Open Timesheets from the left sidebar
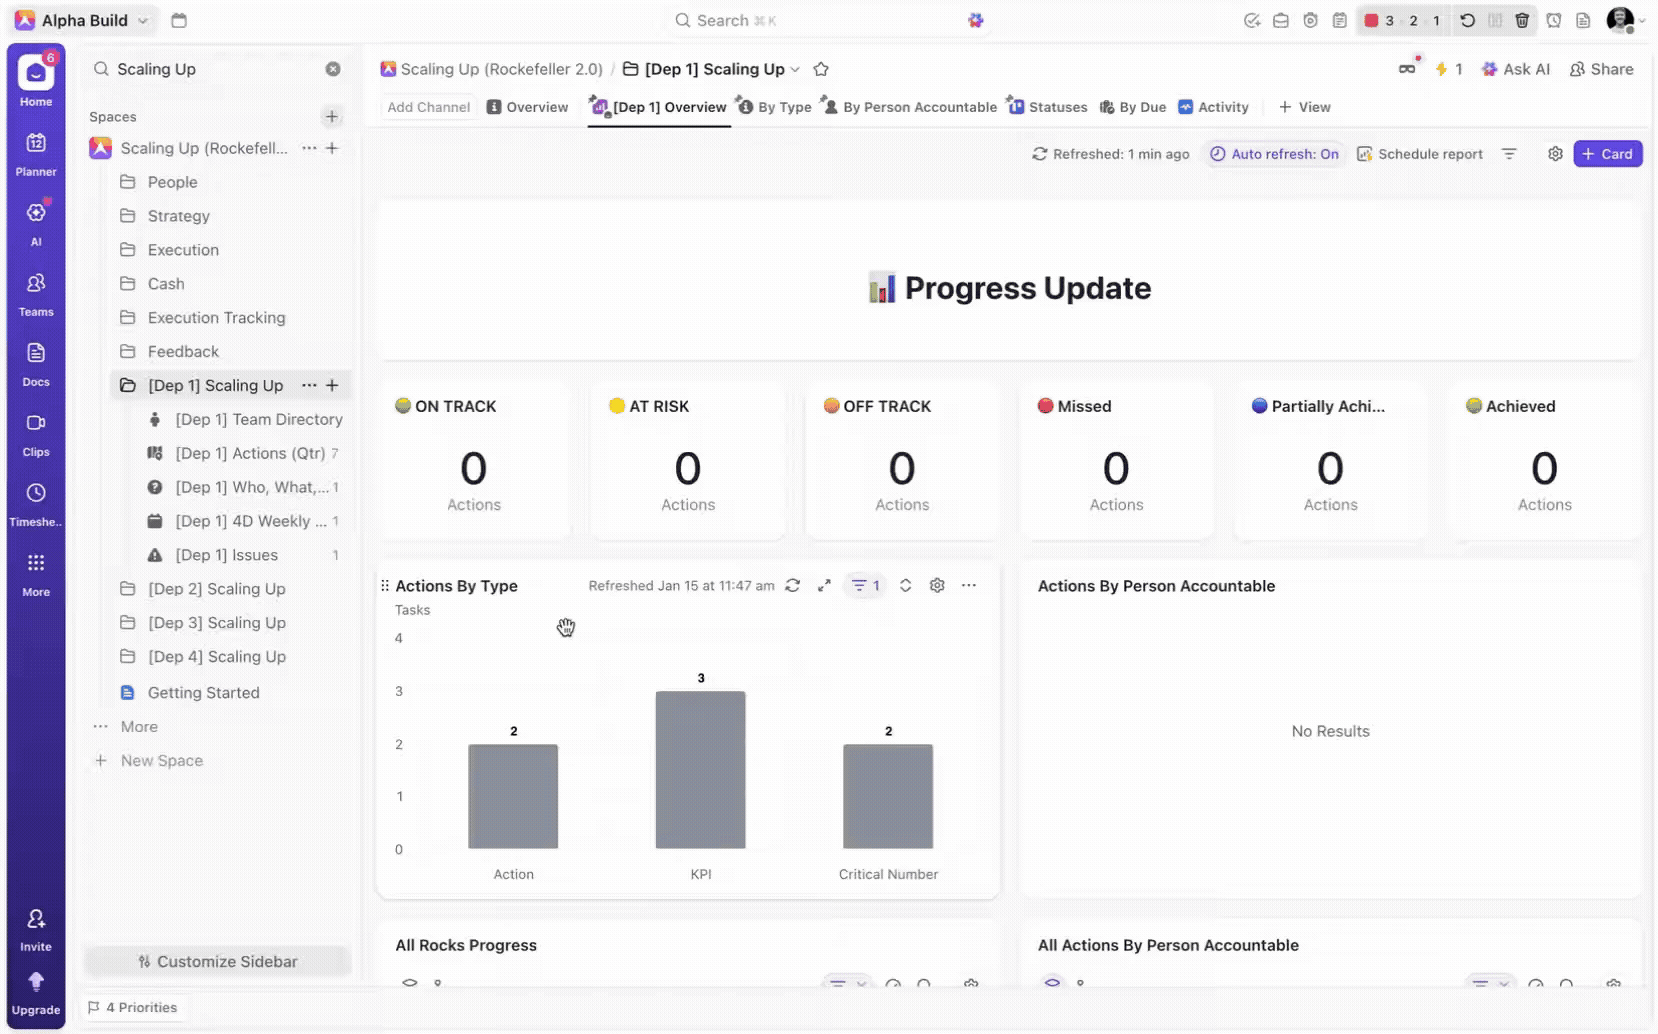Image resolution: width=1658 pixels, height=1034 pixels. 36,503
